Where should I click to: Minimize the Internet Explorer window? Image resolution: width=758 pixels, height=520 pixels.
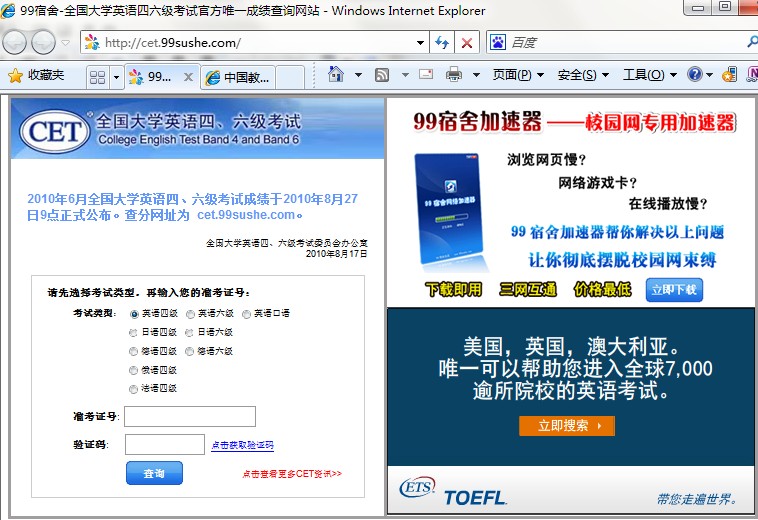[x=698, y=7]
